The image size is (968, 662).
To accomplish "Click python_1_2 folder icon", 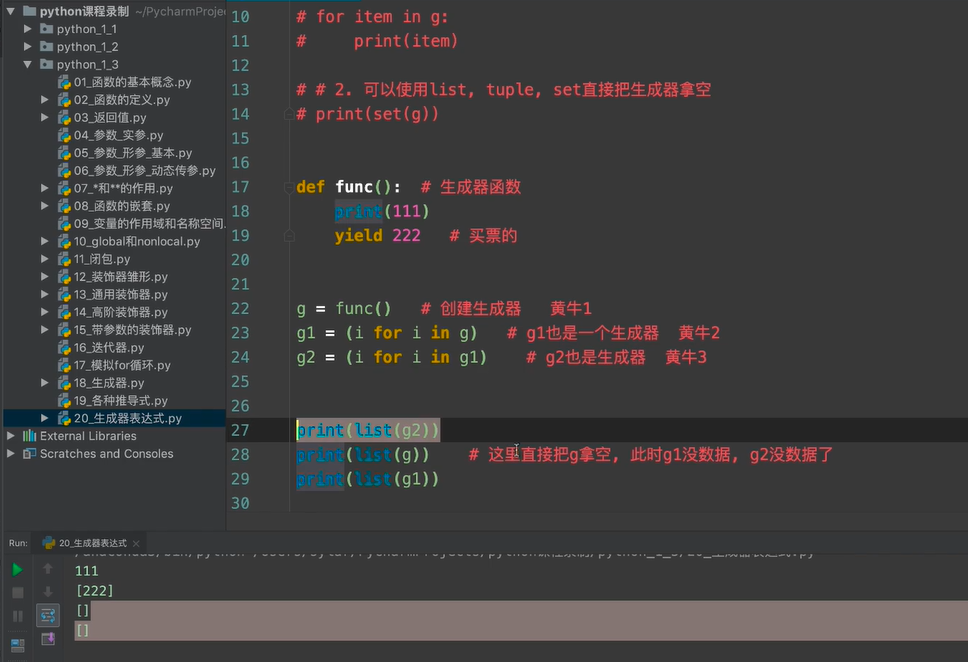I will (46, 46).
